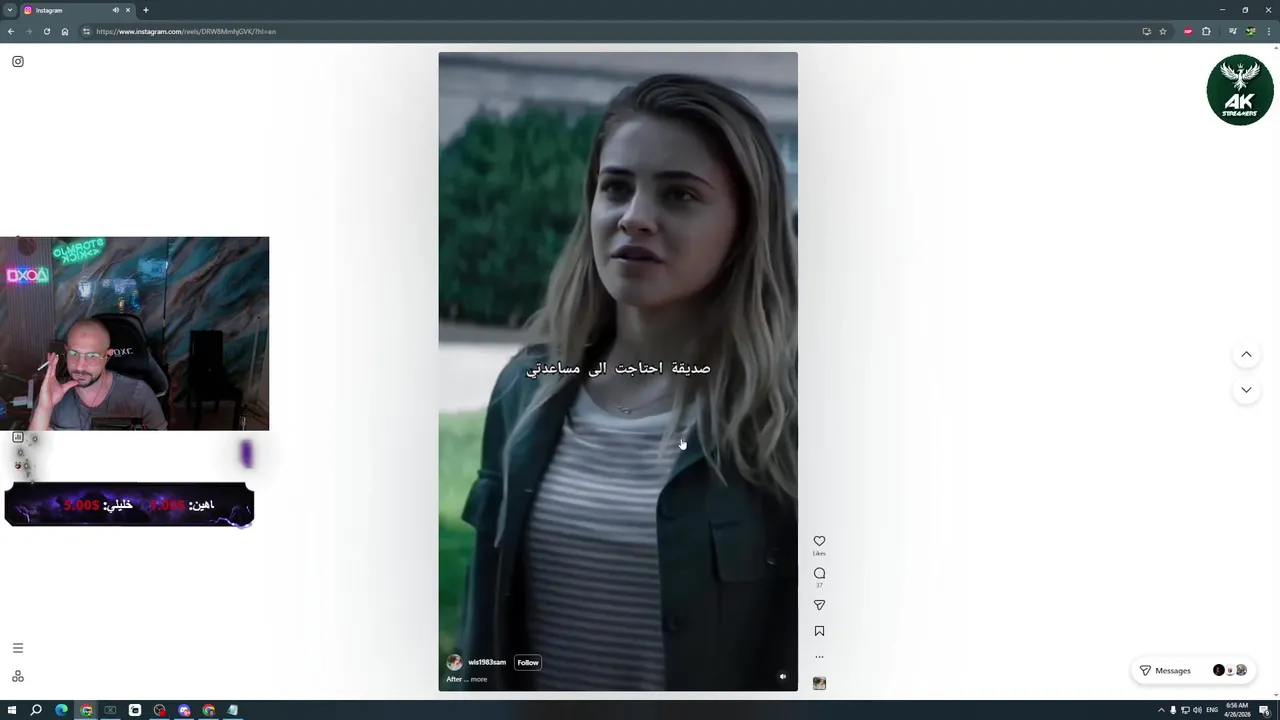Open Microsoft Edge from the taskbar
Image resolution: width=1280 pixels, height=720 pixels.
pos(61,710)
